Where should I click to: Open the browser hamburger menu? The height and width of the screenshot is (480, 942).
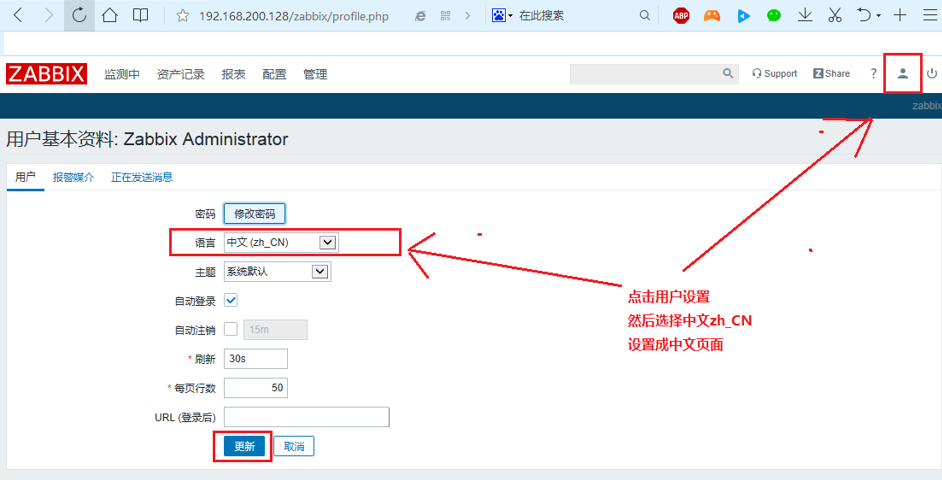pos(929,16)
